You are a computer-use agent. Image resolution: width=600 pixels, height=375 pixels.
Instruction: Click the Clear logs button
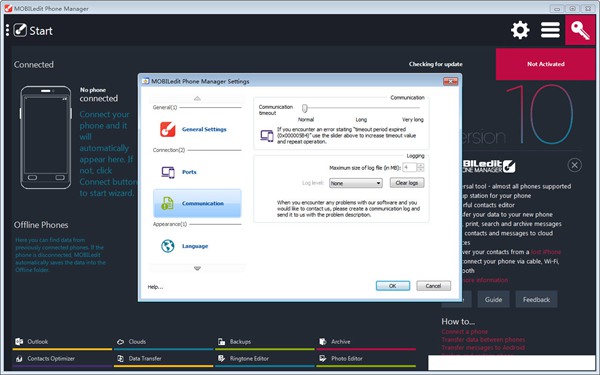point(407,183)
